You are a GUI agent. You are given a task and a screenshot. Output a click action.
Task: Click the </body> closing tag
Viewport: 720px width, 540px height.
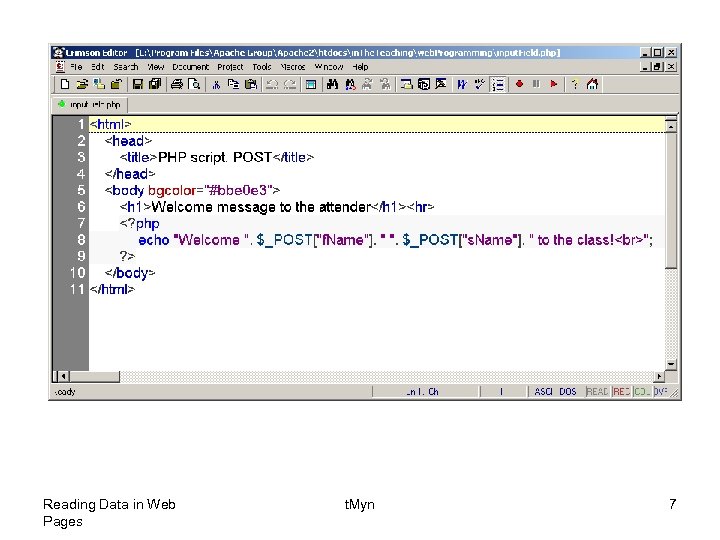[x=130, y=273]
